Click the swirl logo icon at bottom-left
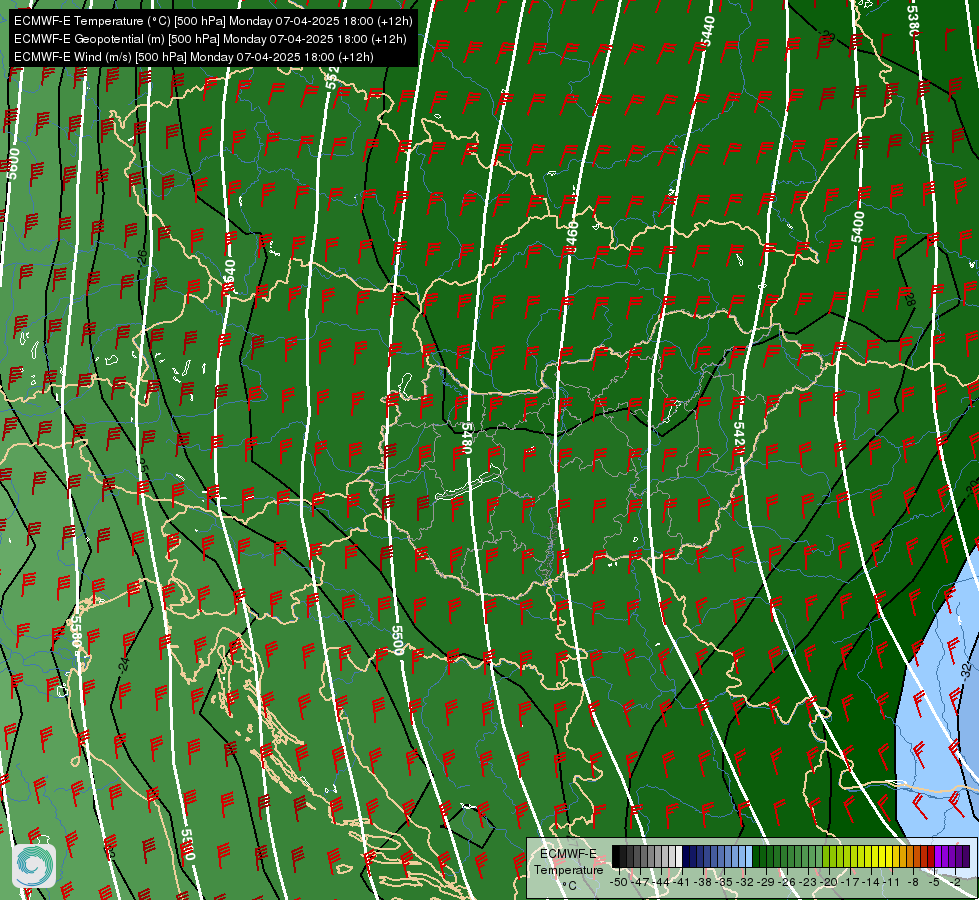The image size is (979, 900). click(34, 865)
